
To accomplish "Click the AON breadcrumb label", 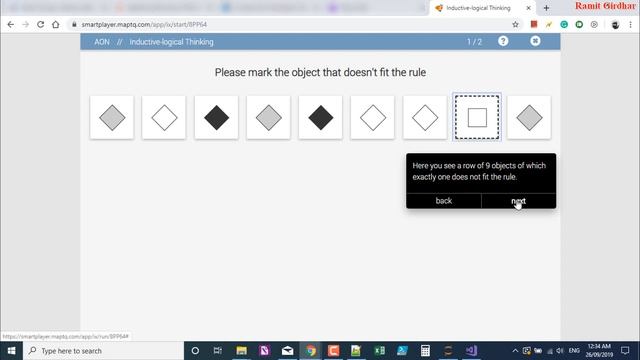I will coord(102,42).
